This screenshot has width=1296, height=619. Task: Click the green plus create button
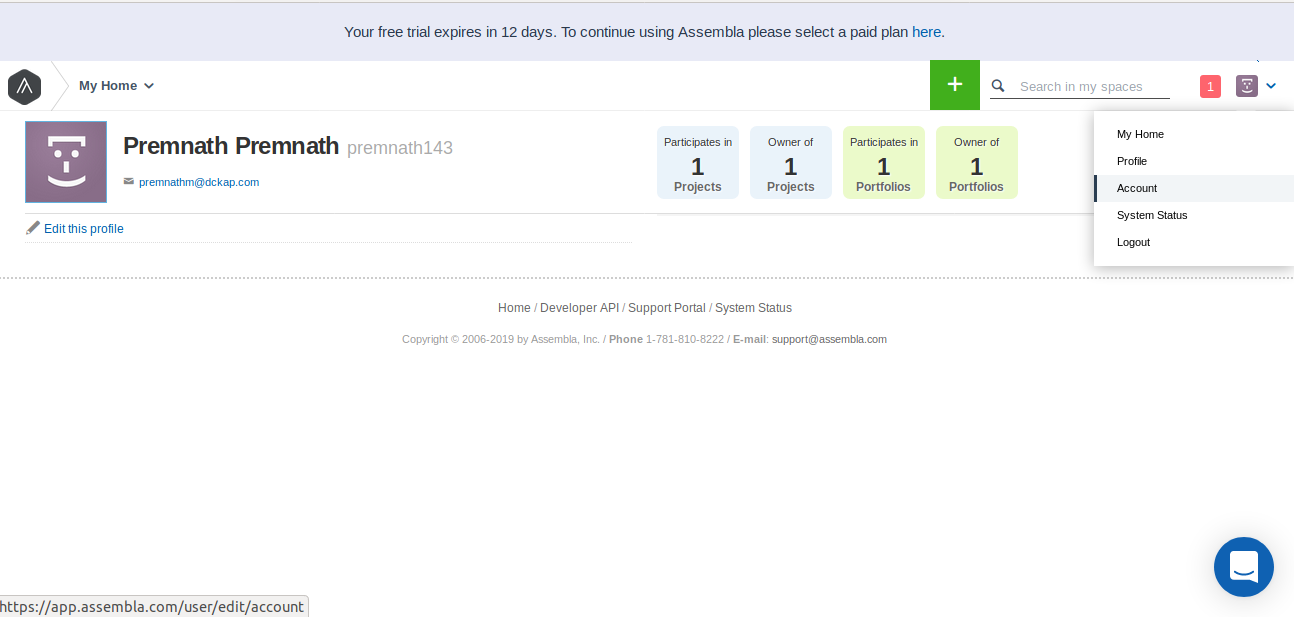coord(955,85)
